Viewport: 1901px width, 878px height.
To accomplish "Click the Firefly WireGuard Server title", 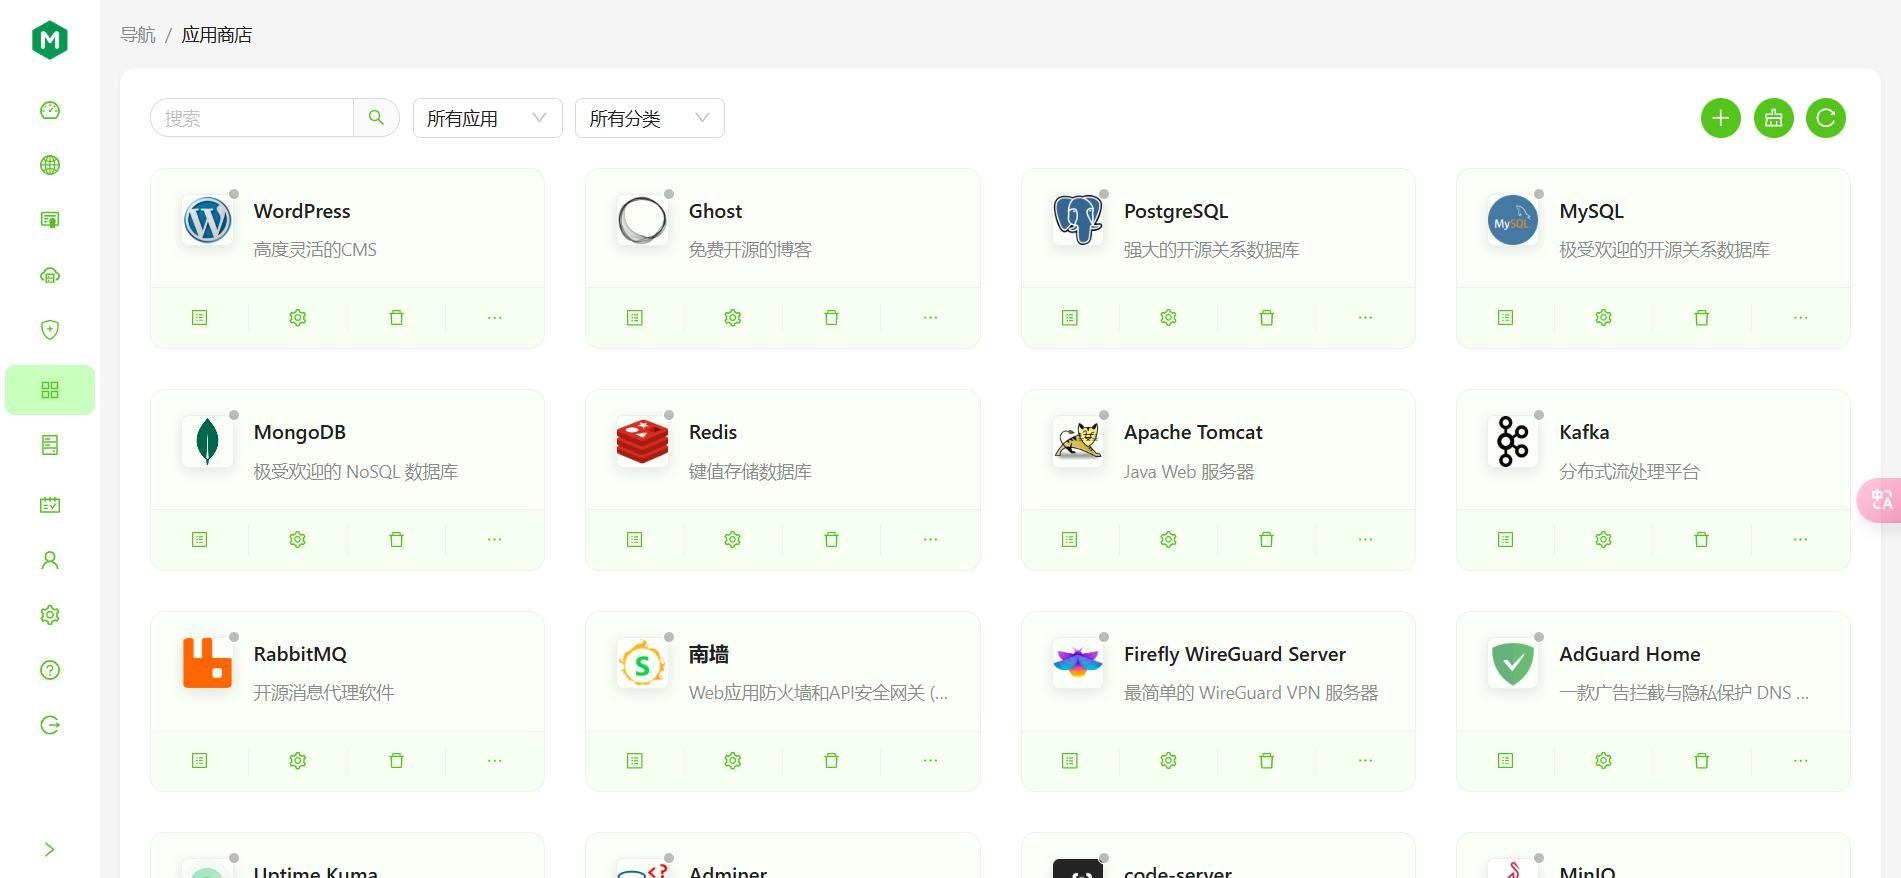I will 1235,654.
